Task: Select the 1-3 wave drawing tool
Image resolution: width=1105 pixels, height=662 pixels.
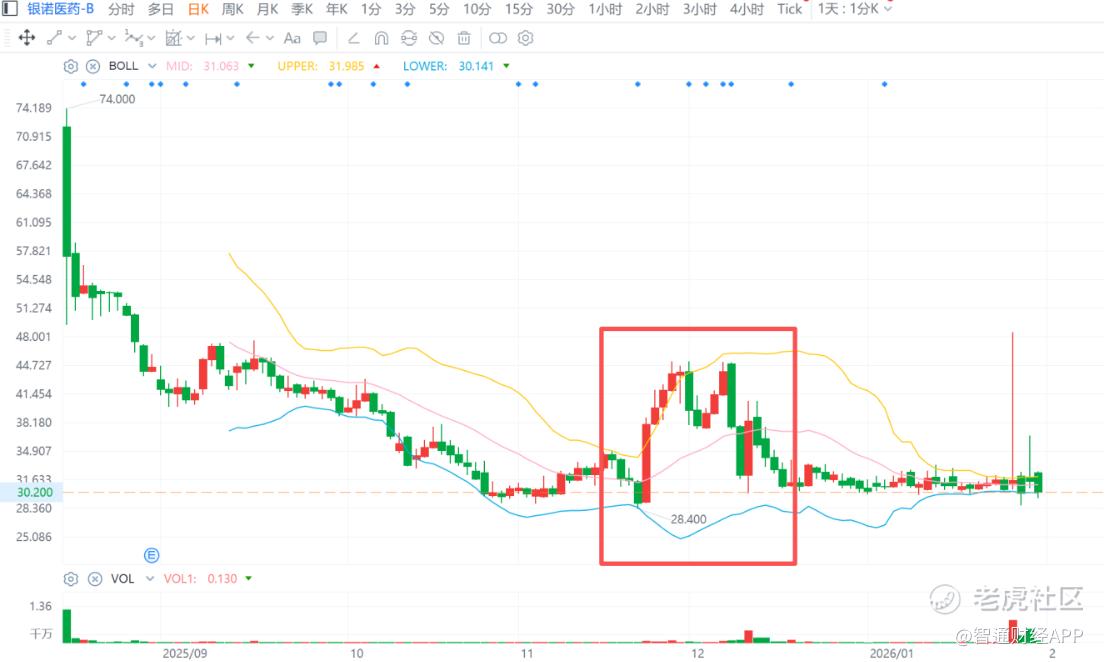Action: tap(133, 38)
